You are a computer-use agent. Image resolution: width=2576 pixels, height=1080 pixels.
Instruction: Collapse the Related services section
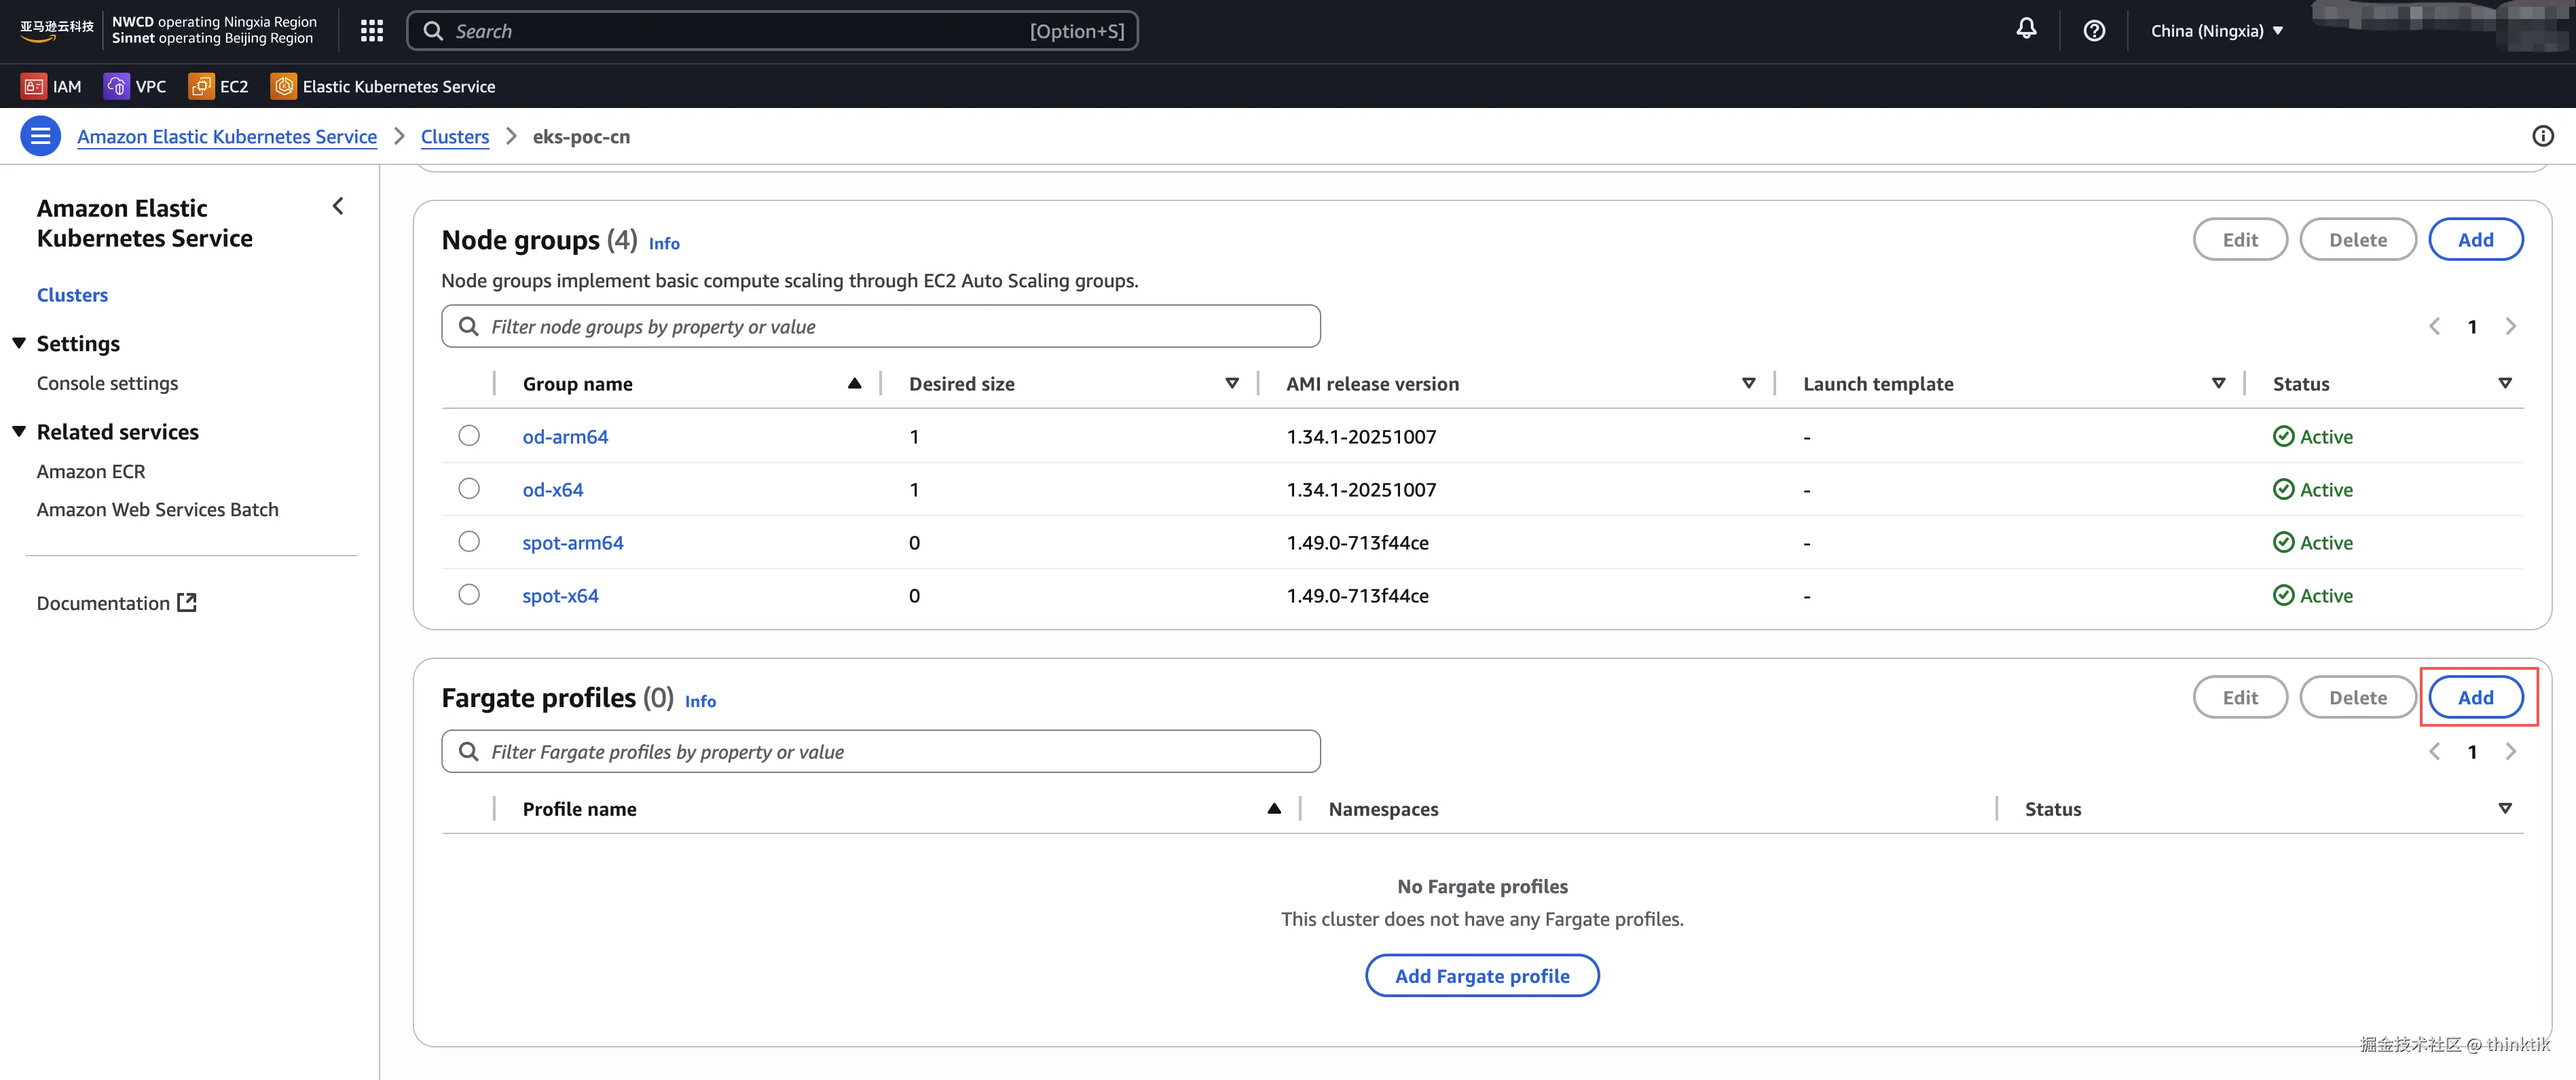pyautogui.click(x=19, y=432)
